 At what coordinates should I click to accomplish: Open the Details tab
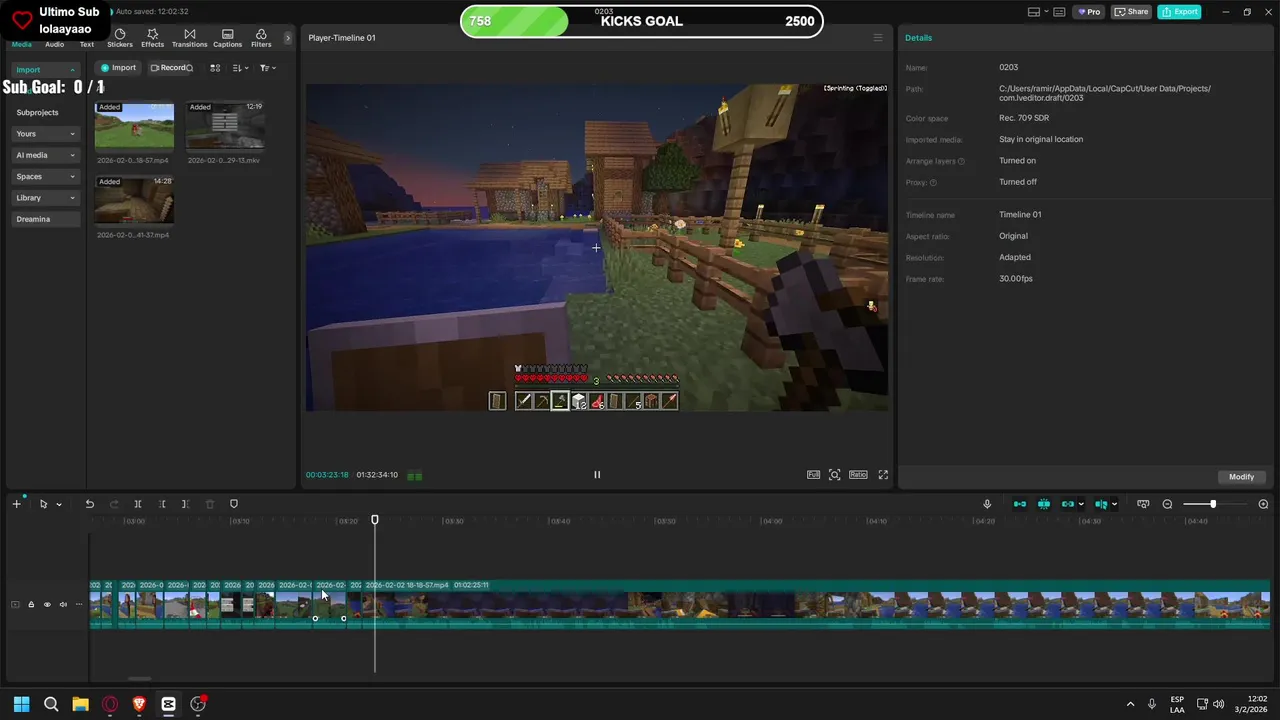pos(918,38)
